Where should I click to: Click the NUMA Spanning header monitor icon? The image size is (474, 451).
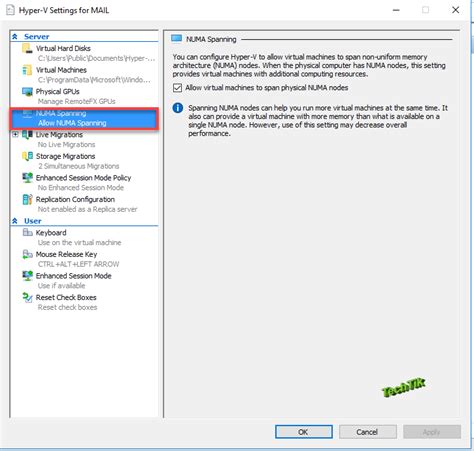(176, 39)
